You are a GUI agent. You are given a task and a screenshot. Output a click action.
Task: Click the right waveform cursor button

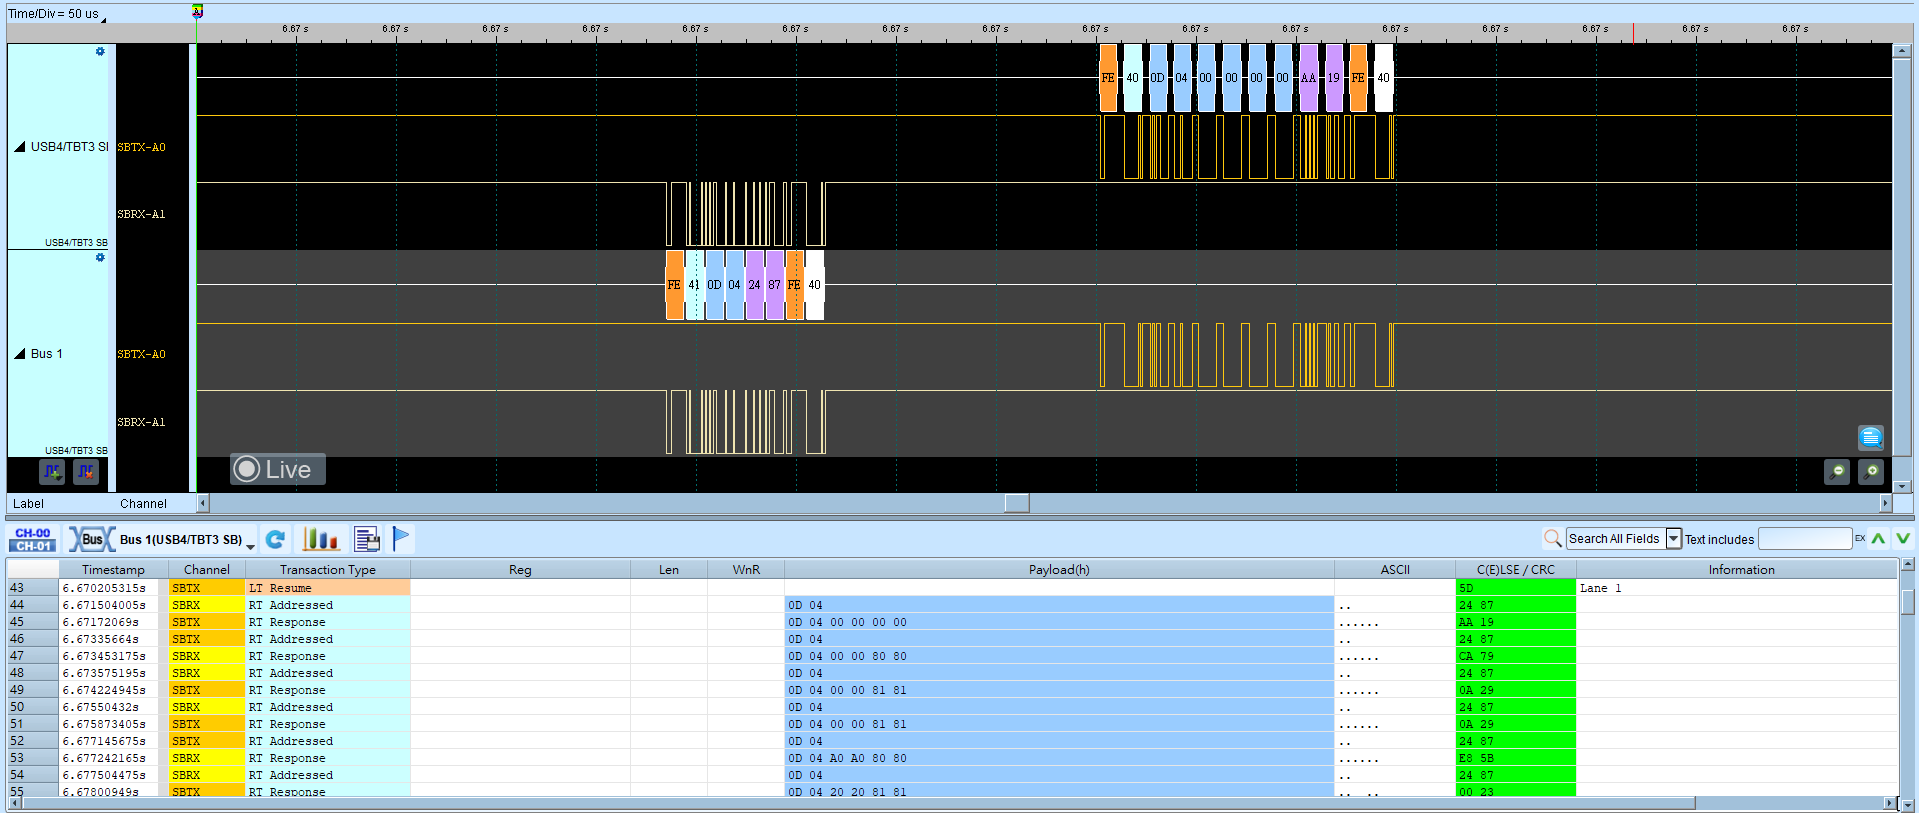[x=86, y=471]
